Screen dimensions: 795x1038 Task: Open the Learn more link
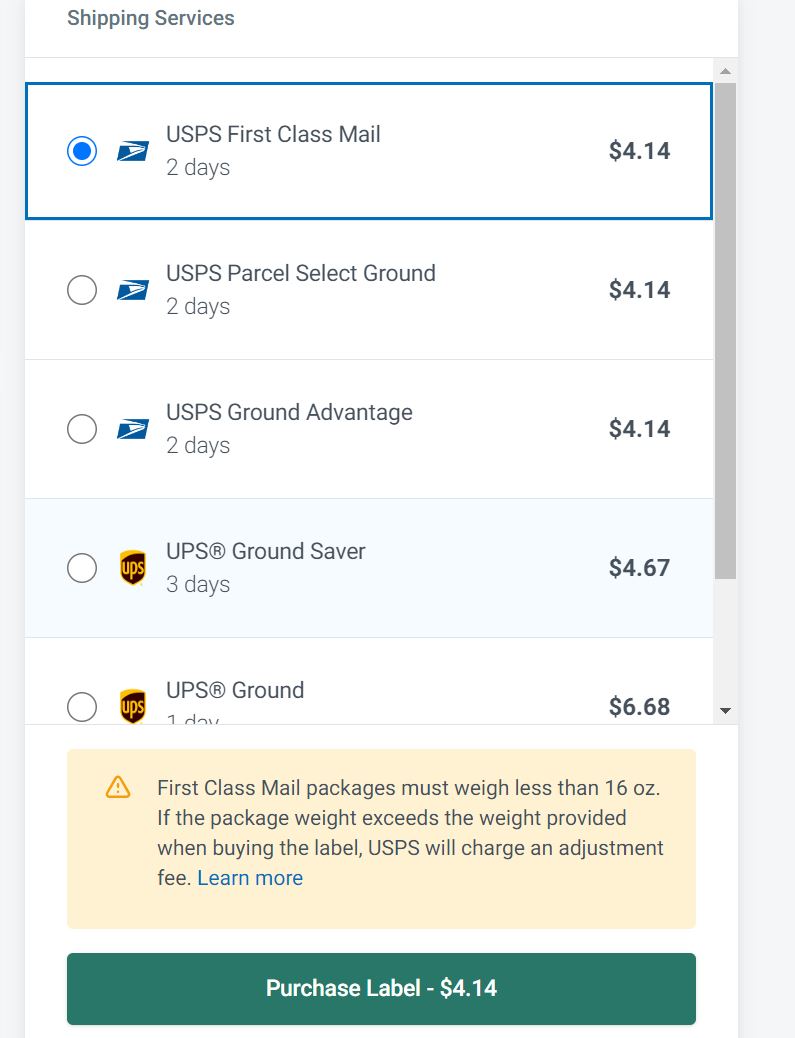point(250,878)
